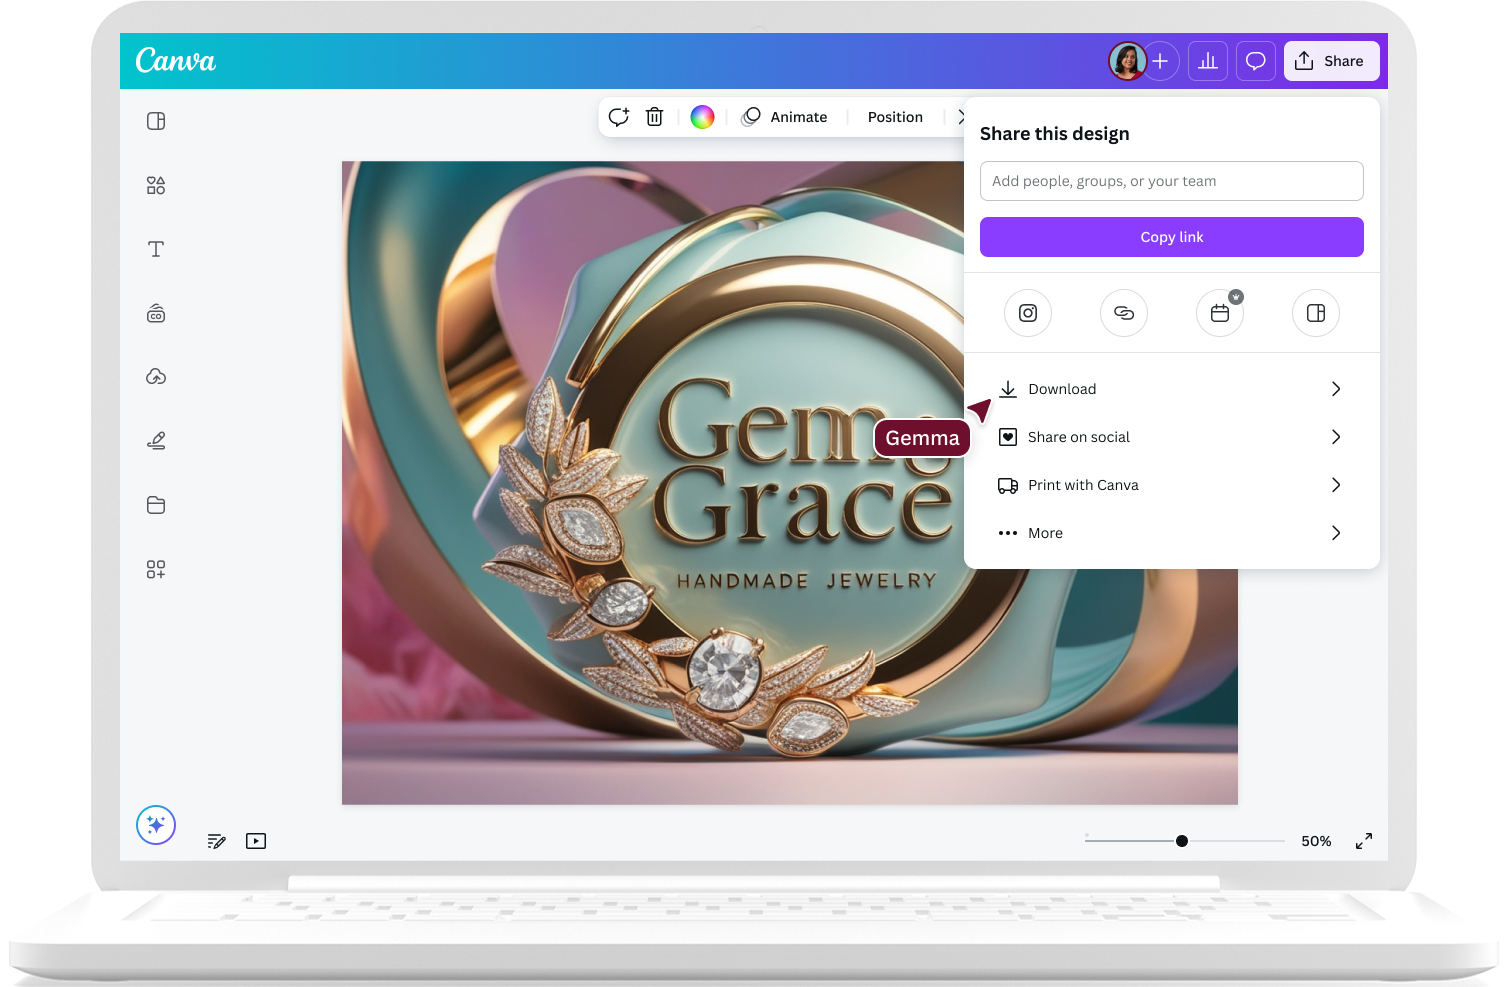1508x987 pixels.
Task: Open the Apps panel in the sidebar
Action: click(x=156, y=569)
